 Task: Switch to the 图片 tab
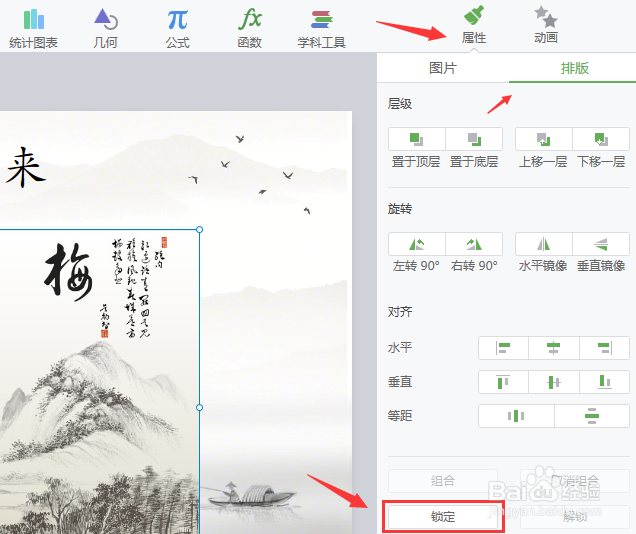pos(443,68)
